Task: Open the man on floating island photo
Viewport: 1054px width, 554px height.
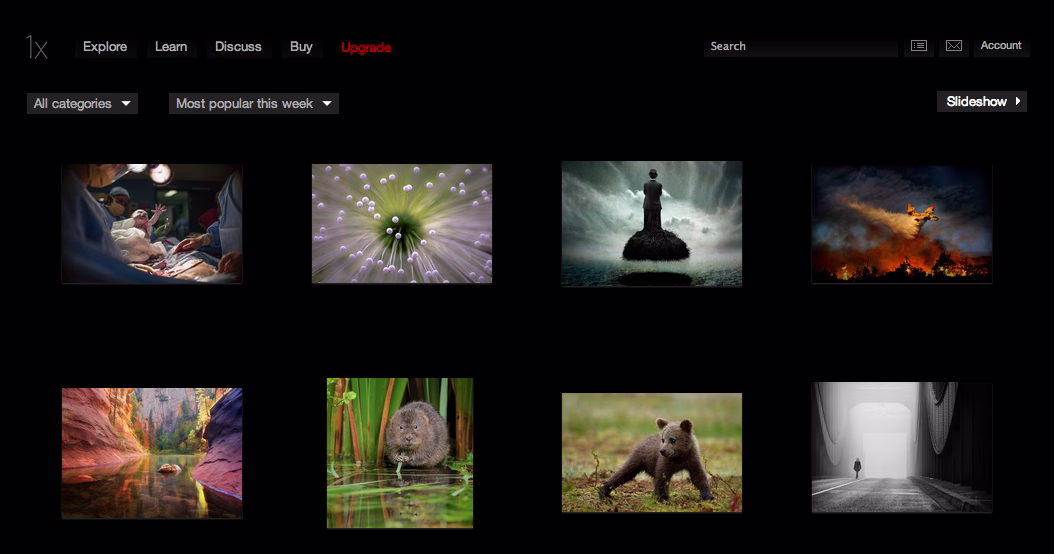Action: coord(652,224)
